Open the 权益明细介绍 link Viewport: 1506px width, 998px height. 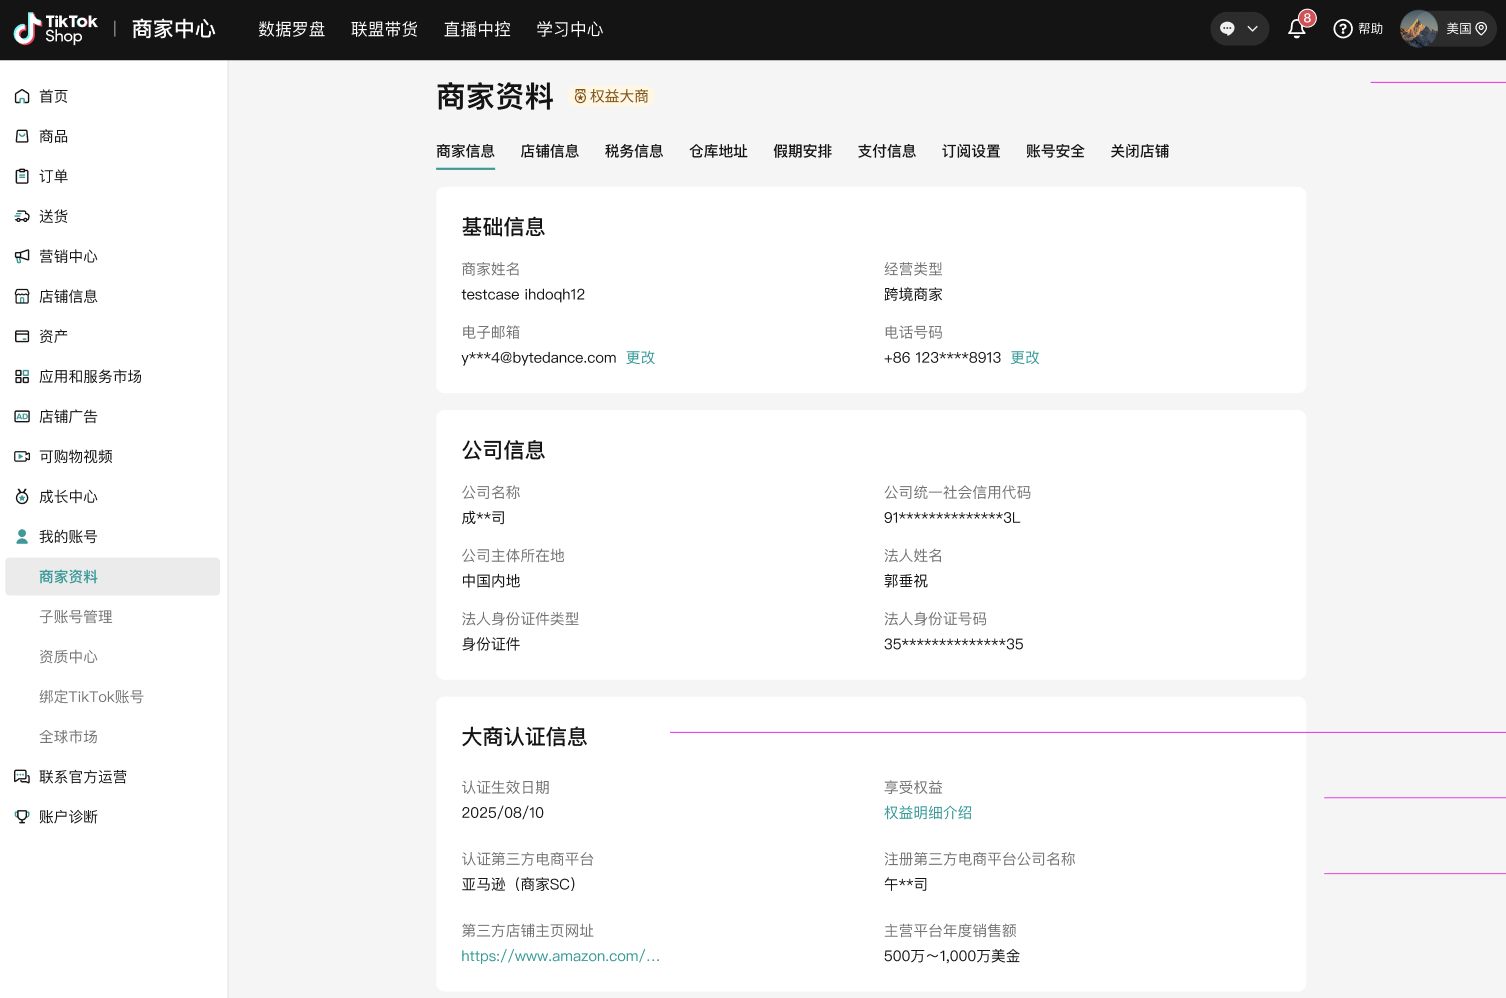928,812
